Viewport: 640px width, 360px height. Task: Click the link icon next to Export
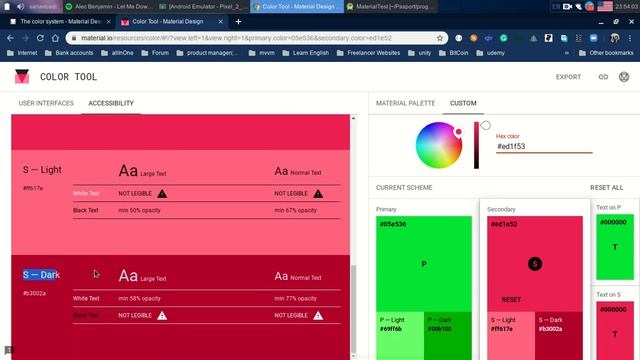[603, 77]
